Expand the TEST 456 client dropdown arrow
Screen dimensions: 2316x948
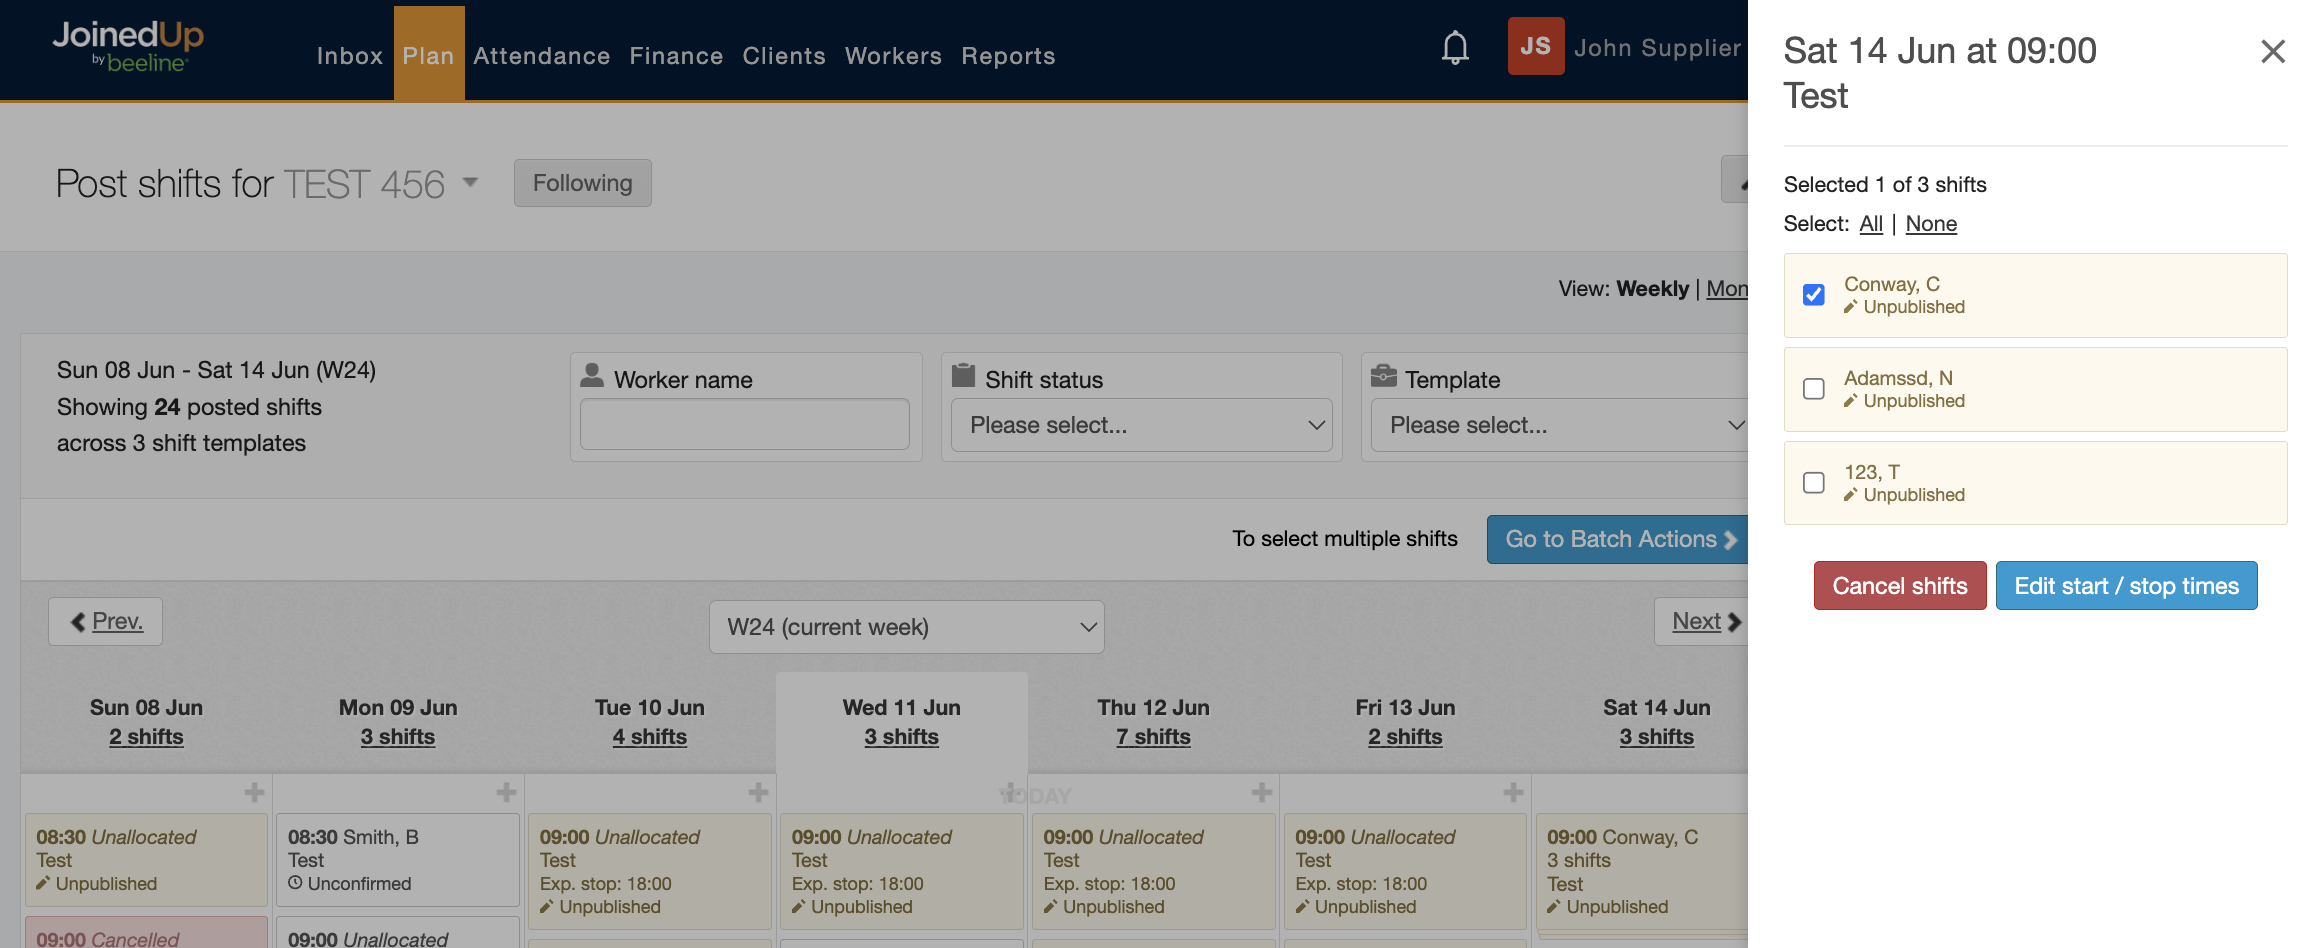tap(470, 183)
